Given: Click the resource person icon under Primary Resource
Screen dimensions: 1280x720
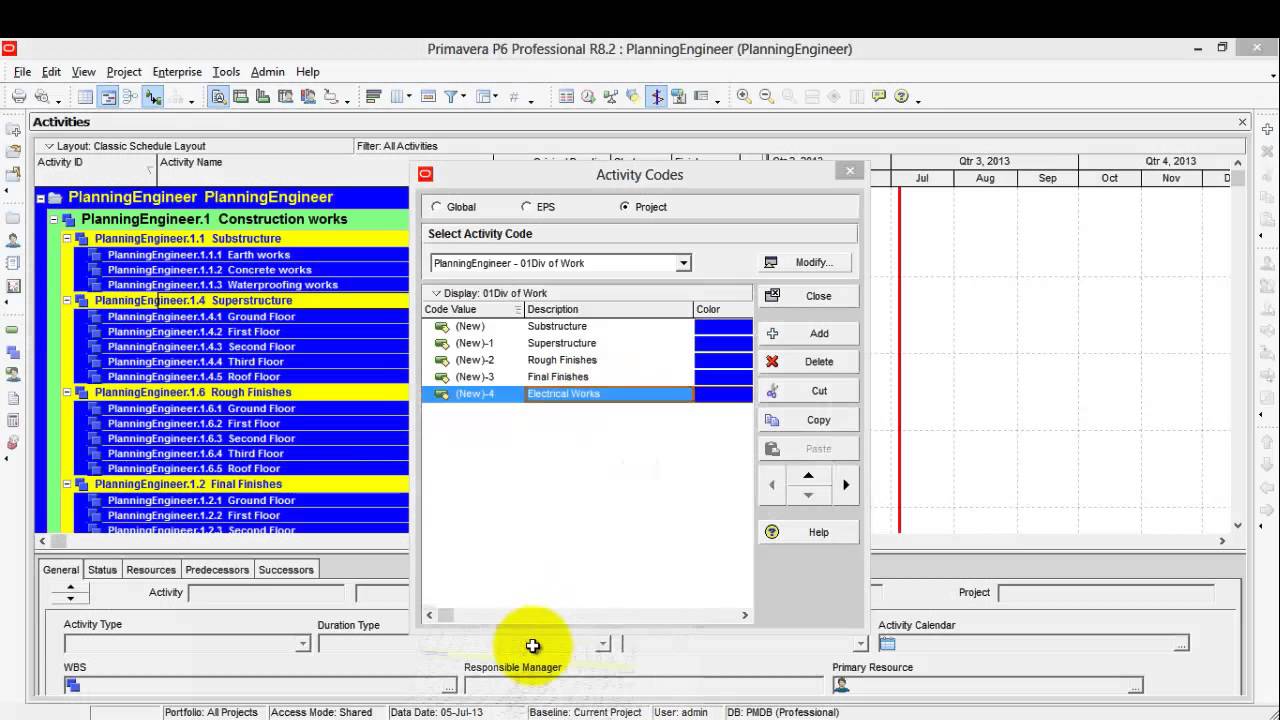Looking at the screenshot, I should coord(841,686).
